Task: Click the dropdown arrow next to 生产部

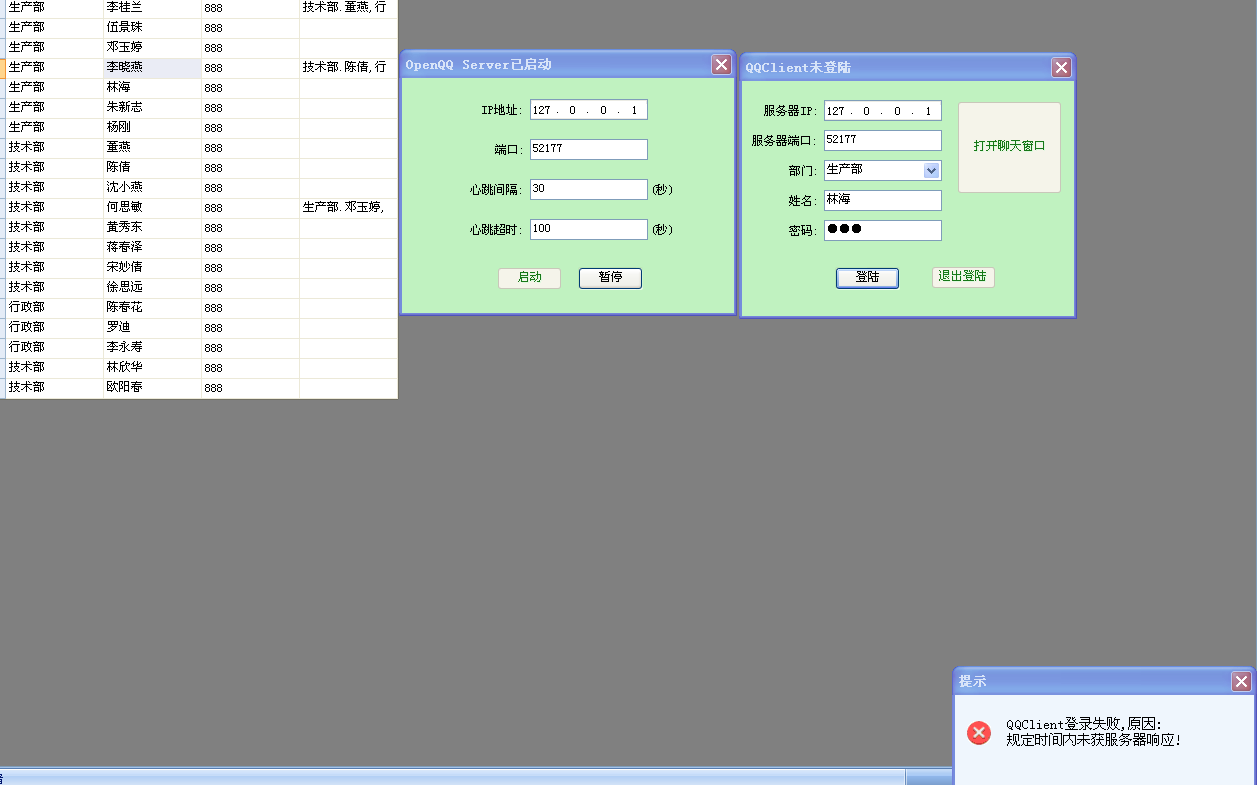Action: [932, 170]
